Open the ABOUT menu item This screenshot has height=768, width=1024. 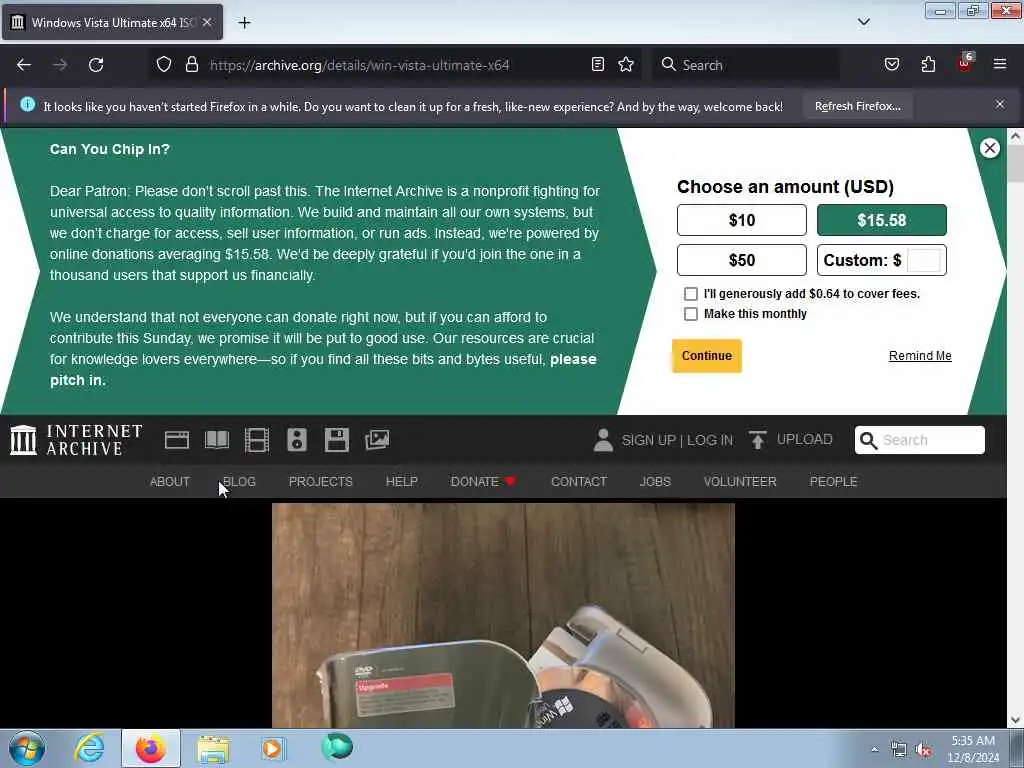pyautogui.click(x=170, y=481)
